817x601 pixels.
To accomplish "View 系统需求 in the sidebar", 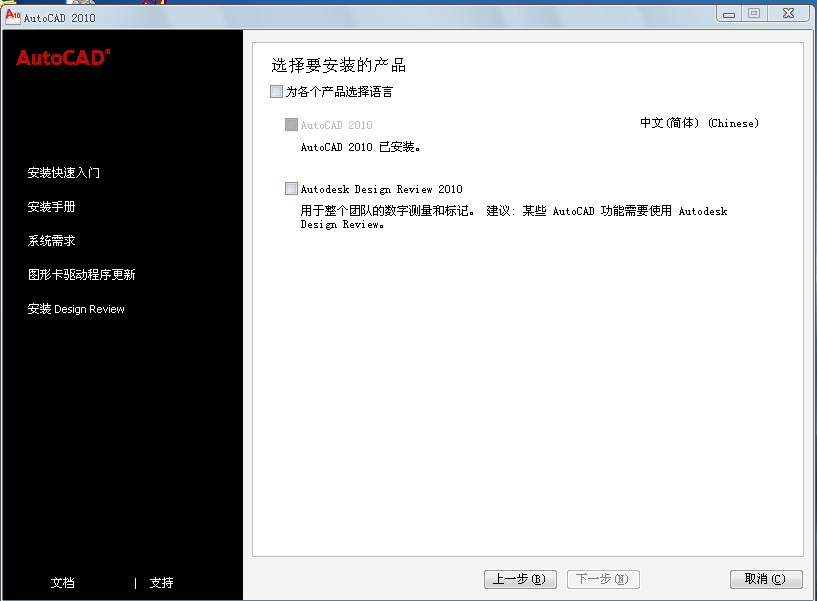I will click(52, 240).
